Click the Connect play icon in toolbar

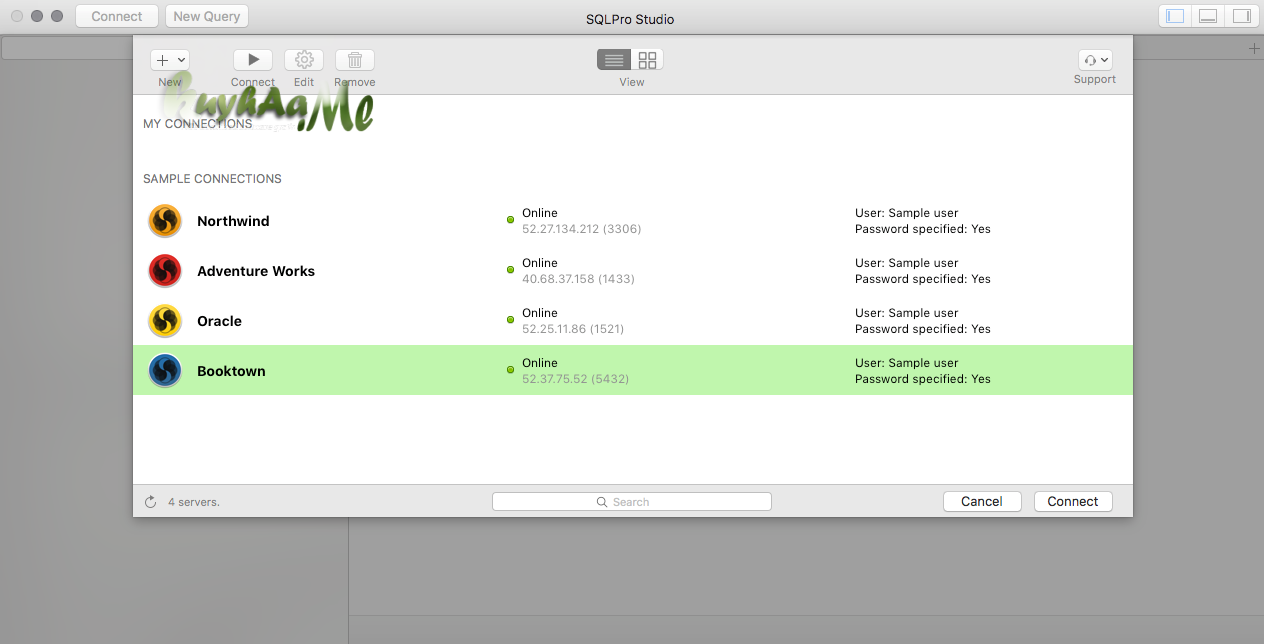click(253, 60)
